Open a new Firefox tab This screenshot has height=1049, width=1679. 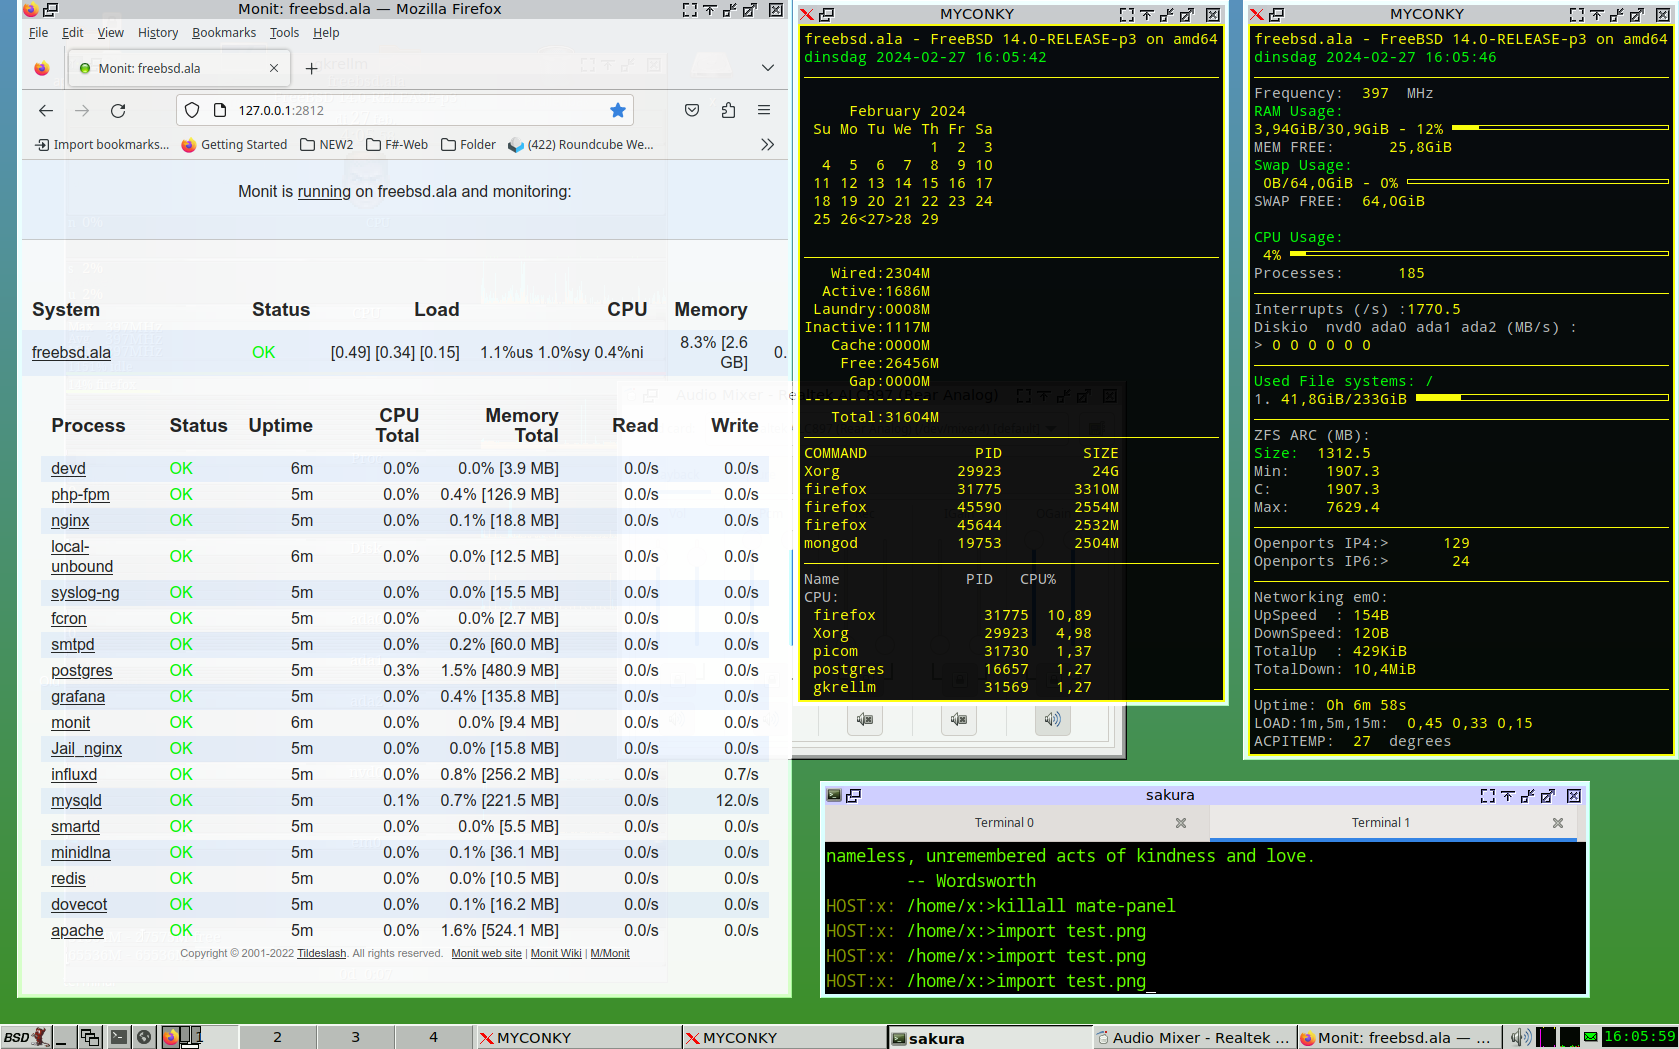pyautogui.click(x=311, y=68)
